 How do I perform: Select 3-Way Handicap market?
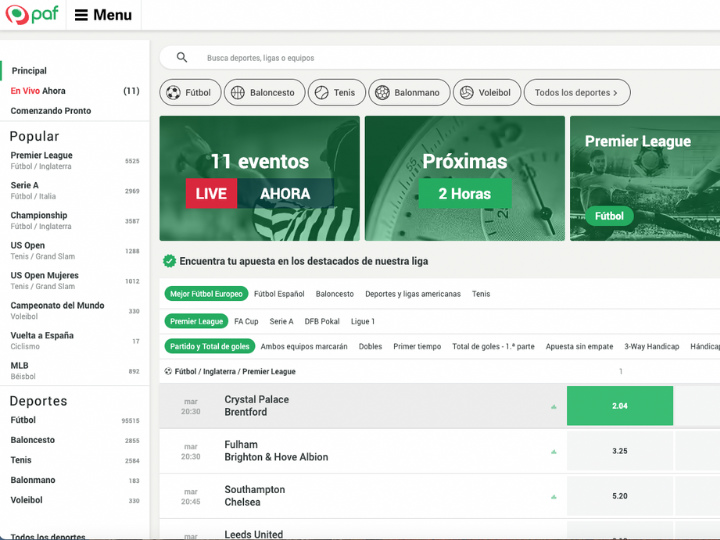click(x=652, y=346)
